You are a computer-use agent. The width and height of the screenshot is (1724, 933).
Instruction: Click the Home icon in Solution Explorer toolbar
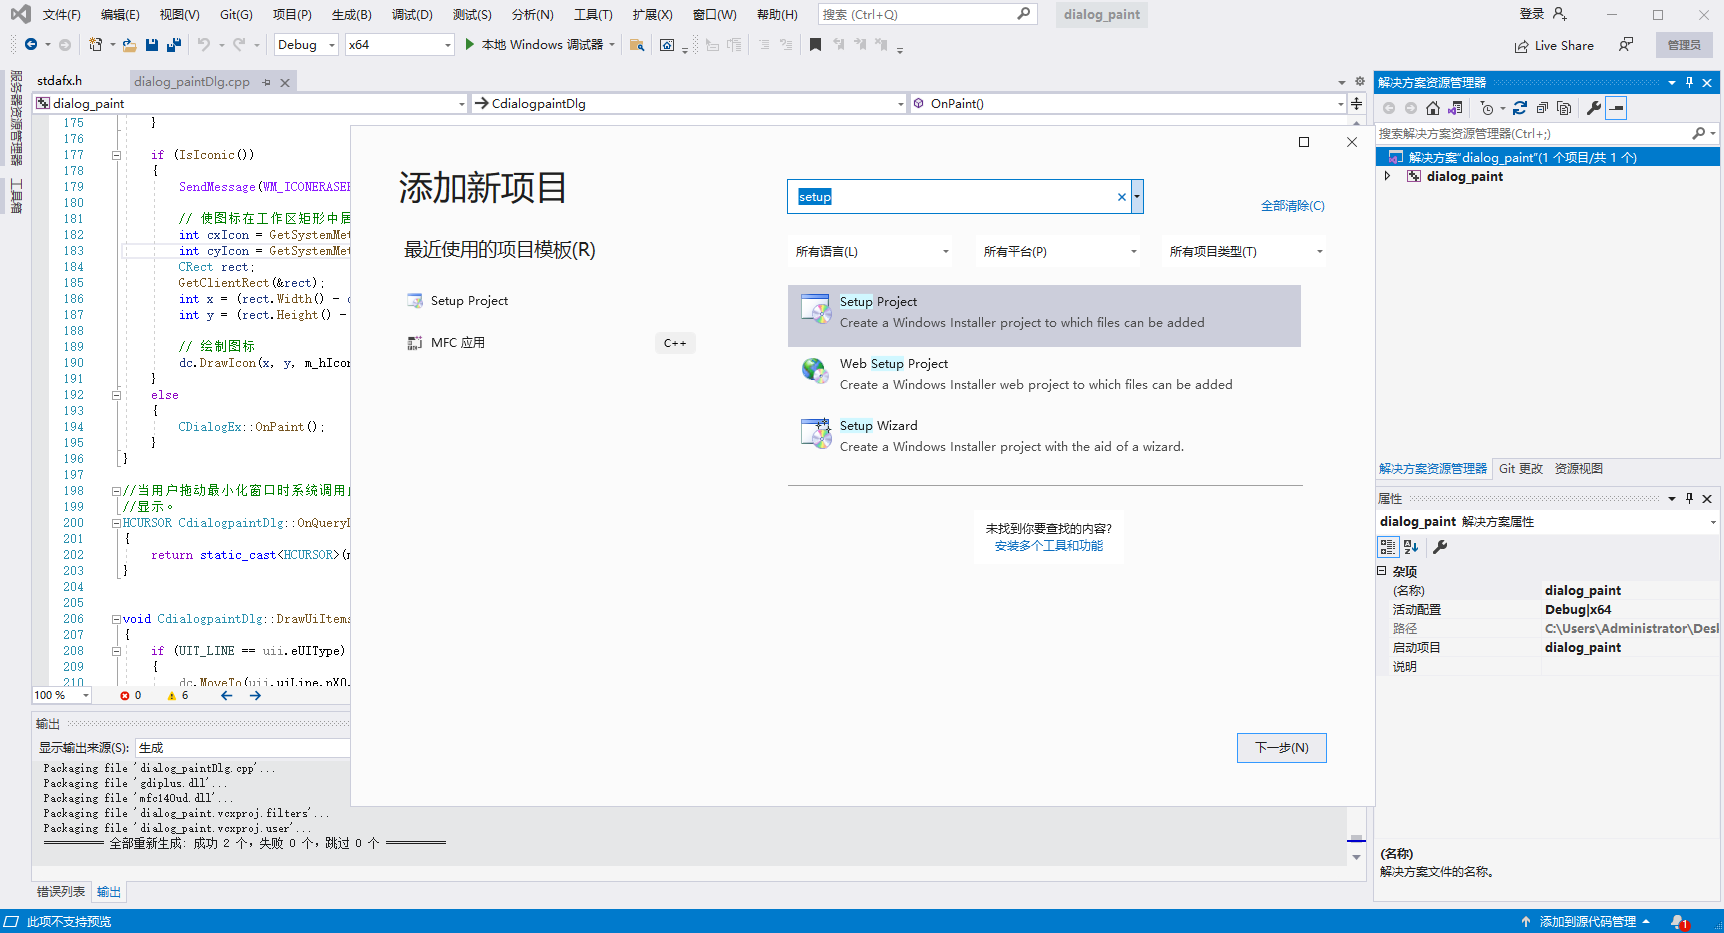pyautogui.click(x=1433, y=108)
